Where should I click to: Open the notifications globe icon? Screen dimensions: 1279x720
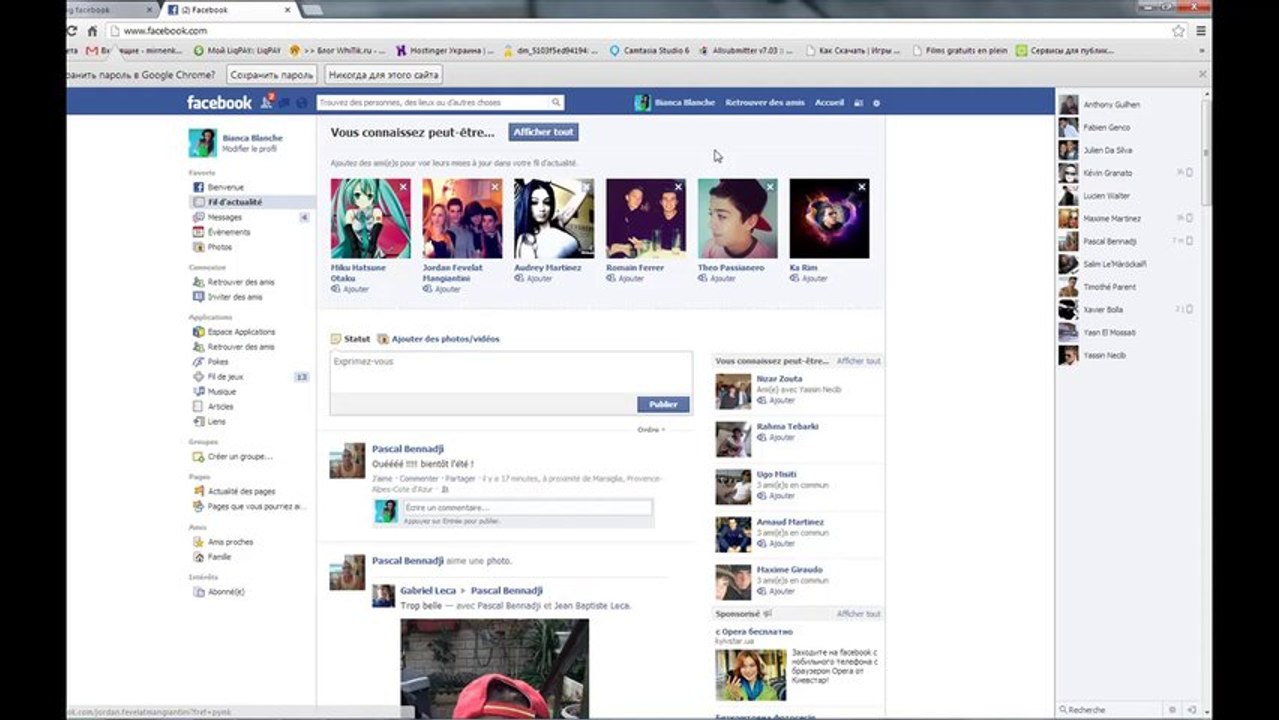(x=301, y=102)
